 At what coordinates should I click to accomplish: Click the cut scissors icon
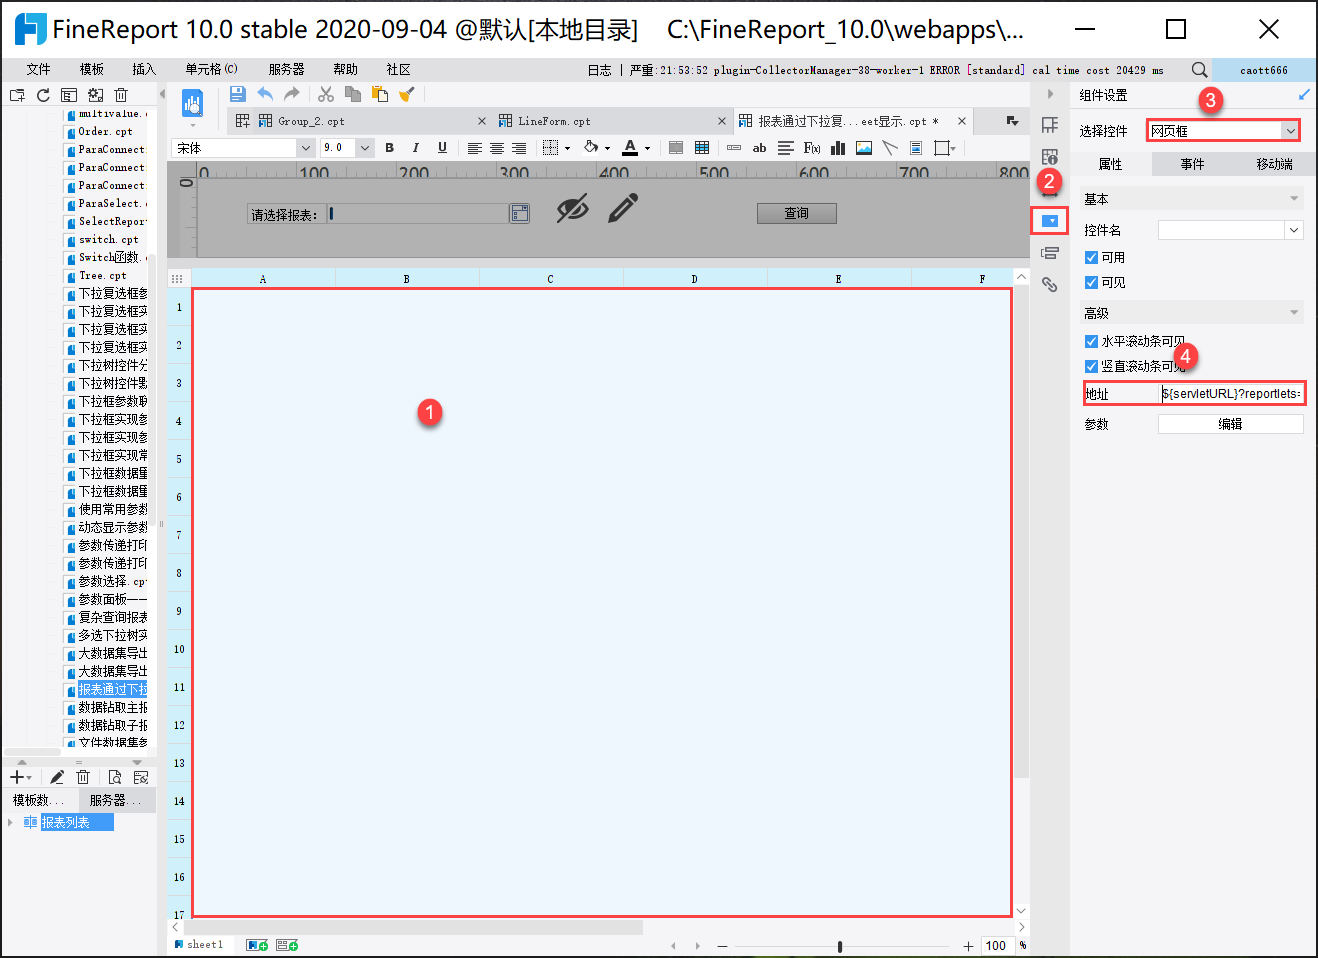coord(326,94)
